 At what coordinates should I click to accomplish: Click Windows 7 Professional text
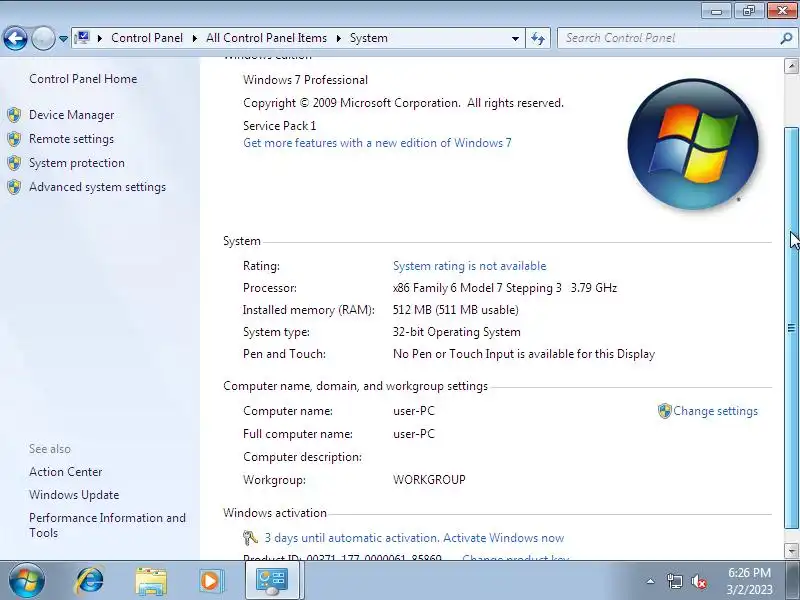tap(305, 80)
